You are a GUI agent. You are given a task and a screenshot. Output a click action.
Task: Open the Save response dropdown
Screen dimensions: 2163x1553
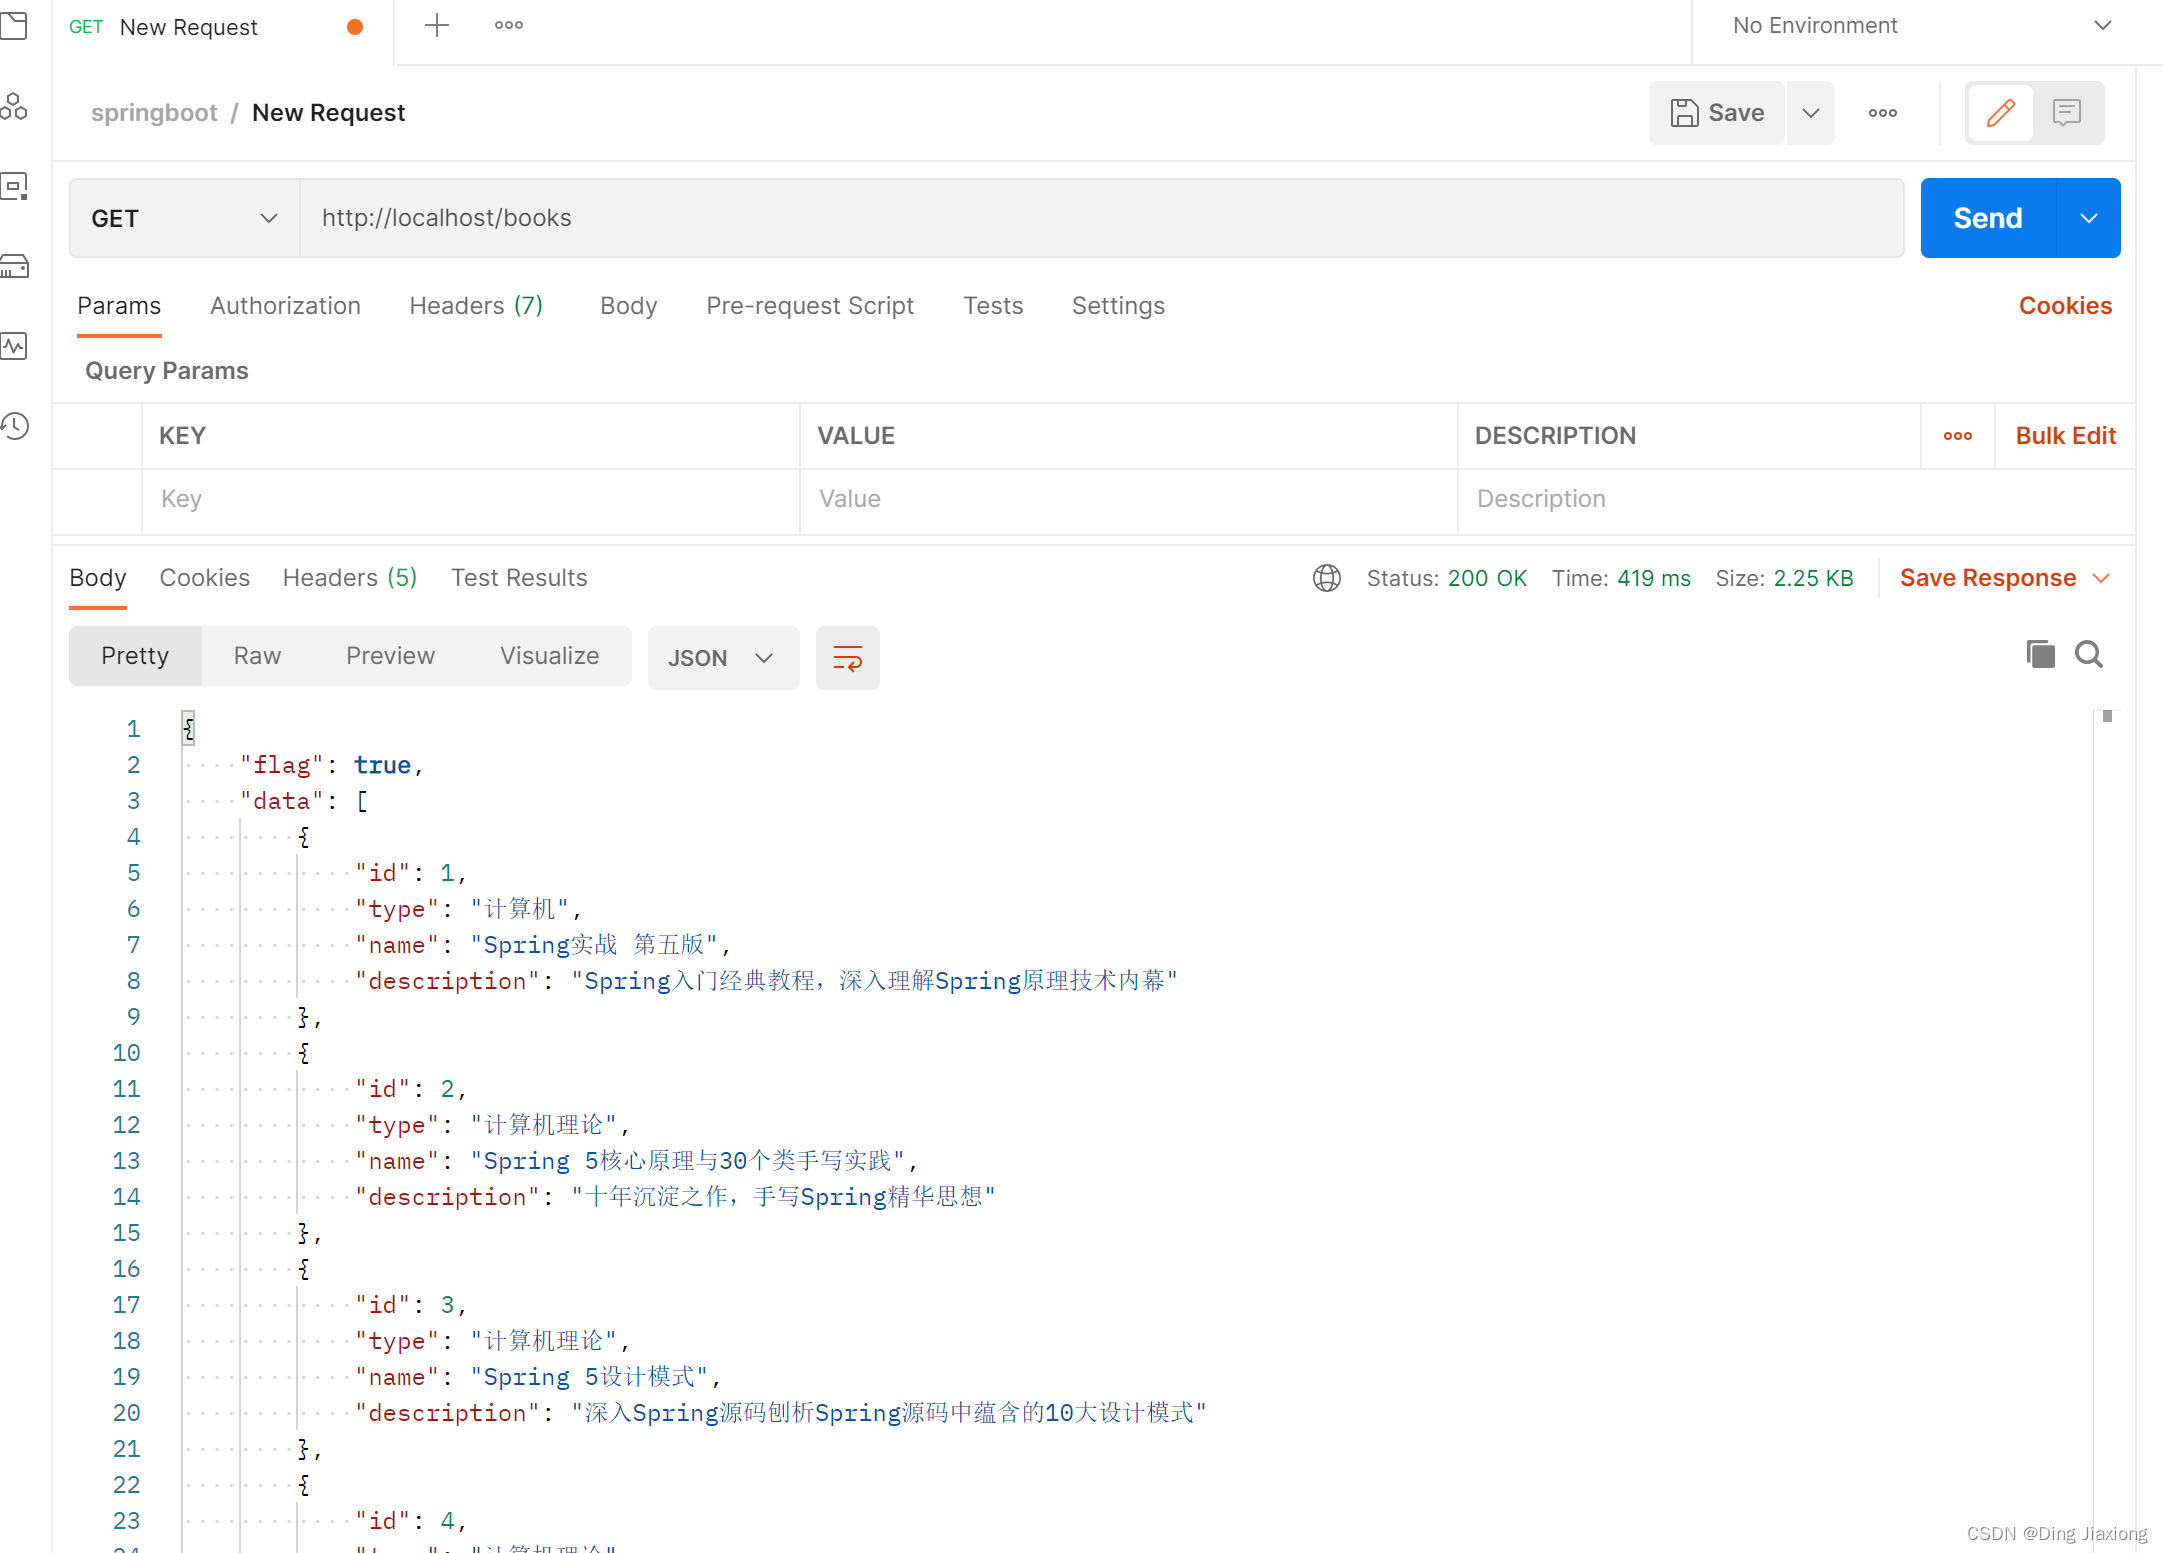pos(2106,578)
